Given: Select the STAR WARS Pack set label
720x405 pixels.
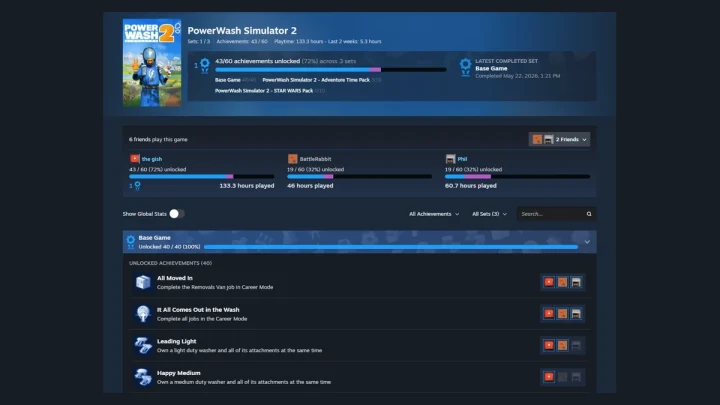Looking at the screenshot, I should coord(270,91).
